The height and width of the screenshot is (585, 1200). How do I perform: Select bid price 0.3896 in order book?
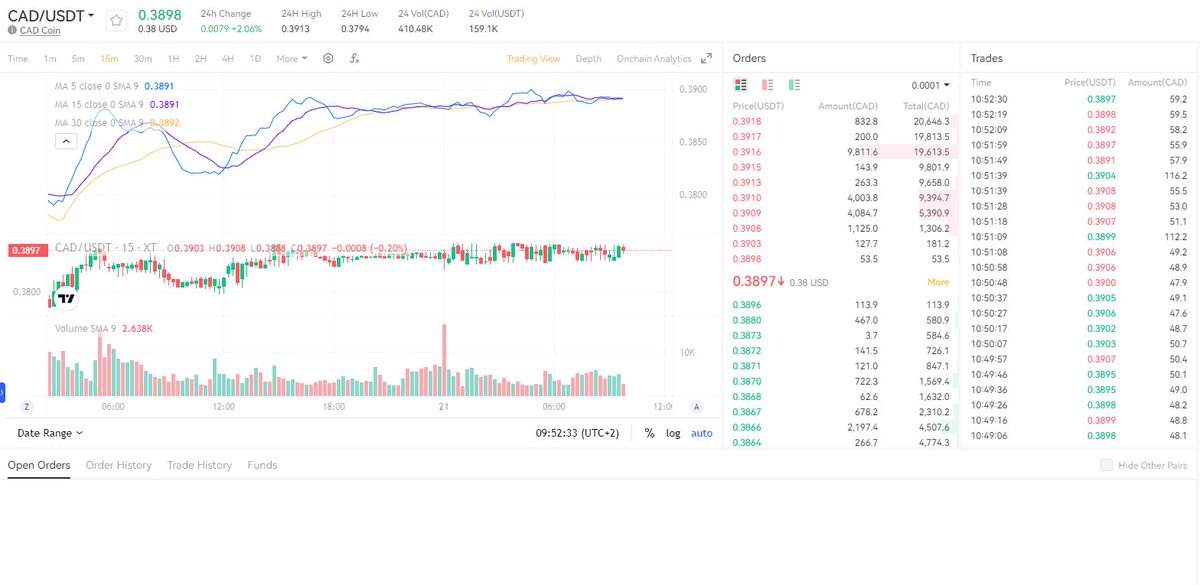click(746, 305)
